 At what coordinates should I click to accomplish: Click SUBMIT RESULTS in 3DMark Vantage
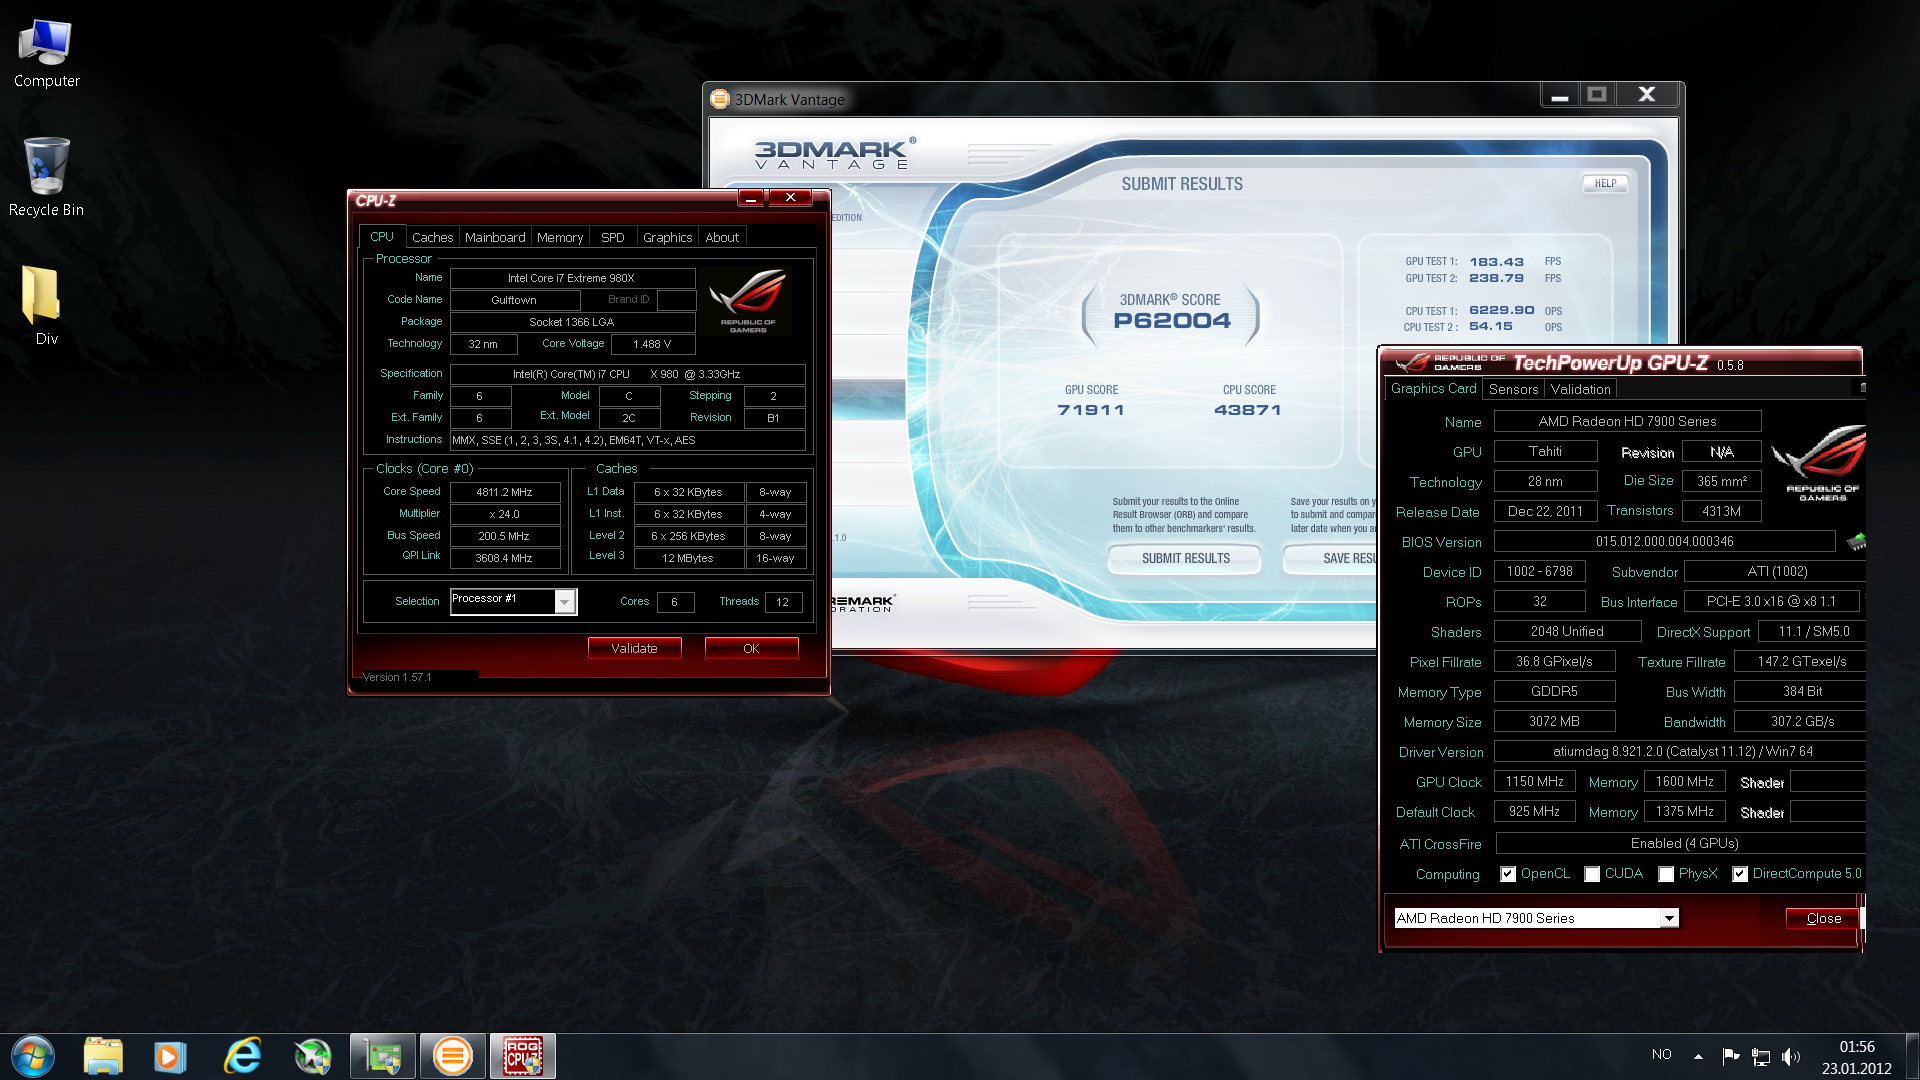click(x=1186, y=558)
